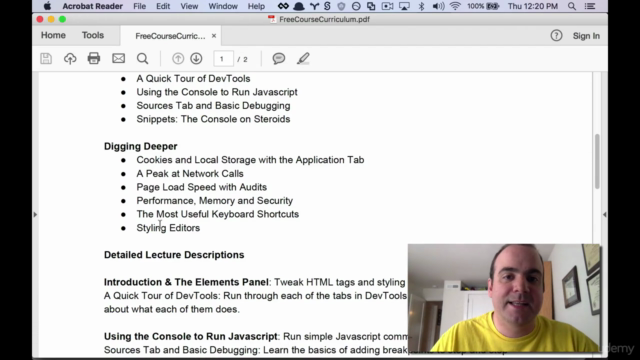Open Spotlight search icon in menu bar
The image size is (640, 360).
[572, 6]
